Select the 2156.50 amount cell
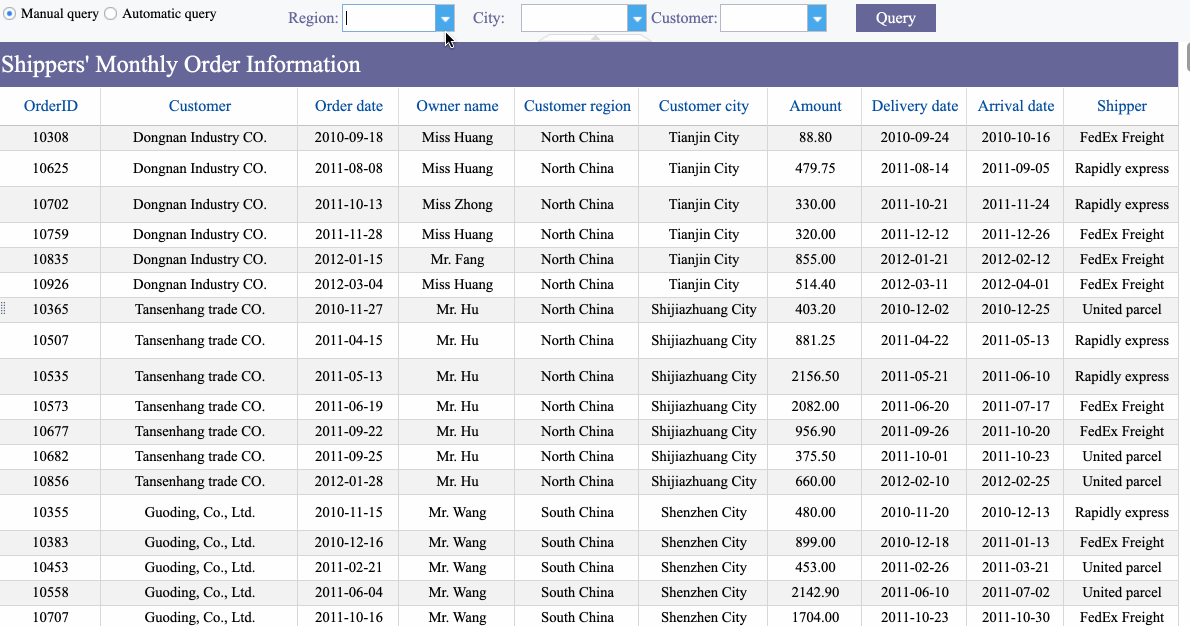The image size is (1190, 626). tap(815, 377)
